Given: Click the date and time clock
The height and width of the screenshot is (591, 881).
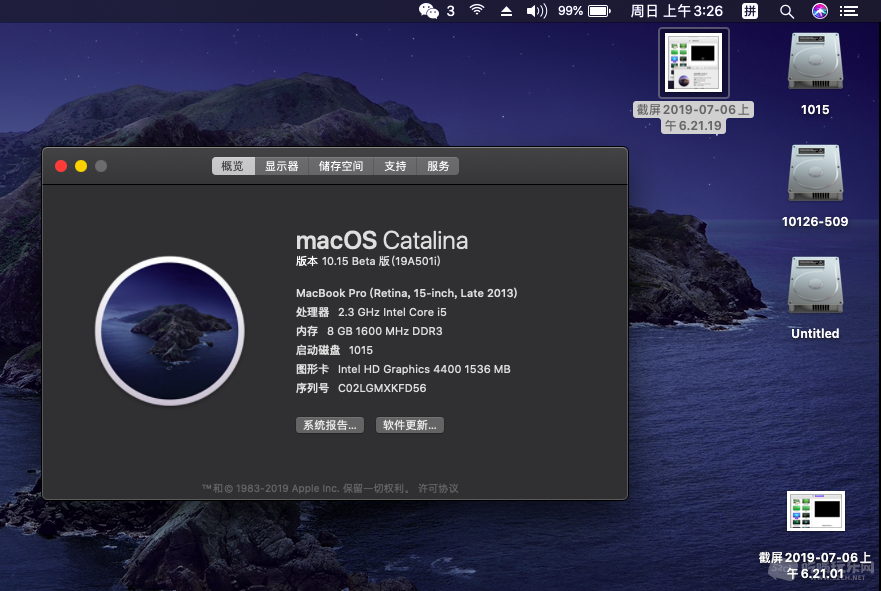Looking at the screenshot, I should click(x=676, y=11).
